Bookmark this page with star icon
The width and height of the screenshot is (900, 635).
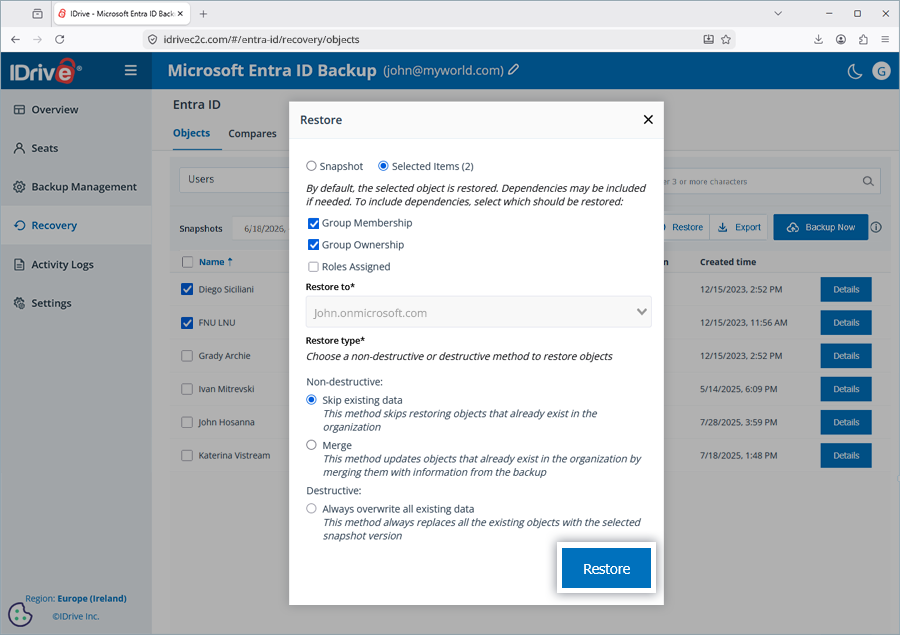click(x=726, y=39)
